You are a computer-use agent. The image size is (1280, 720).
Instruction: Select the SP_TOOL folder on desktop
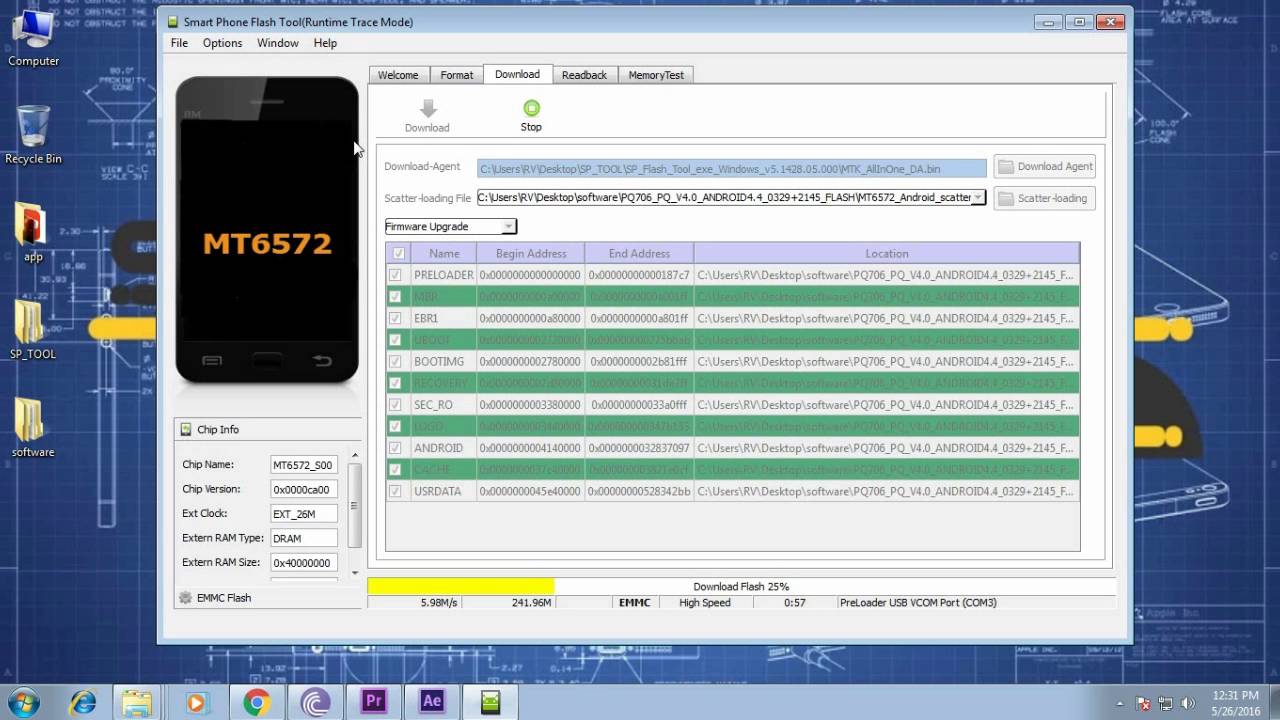[33, 330]
